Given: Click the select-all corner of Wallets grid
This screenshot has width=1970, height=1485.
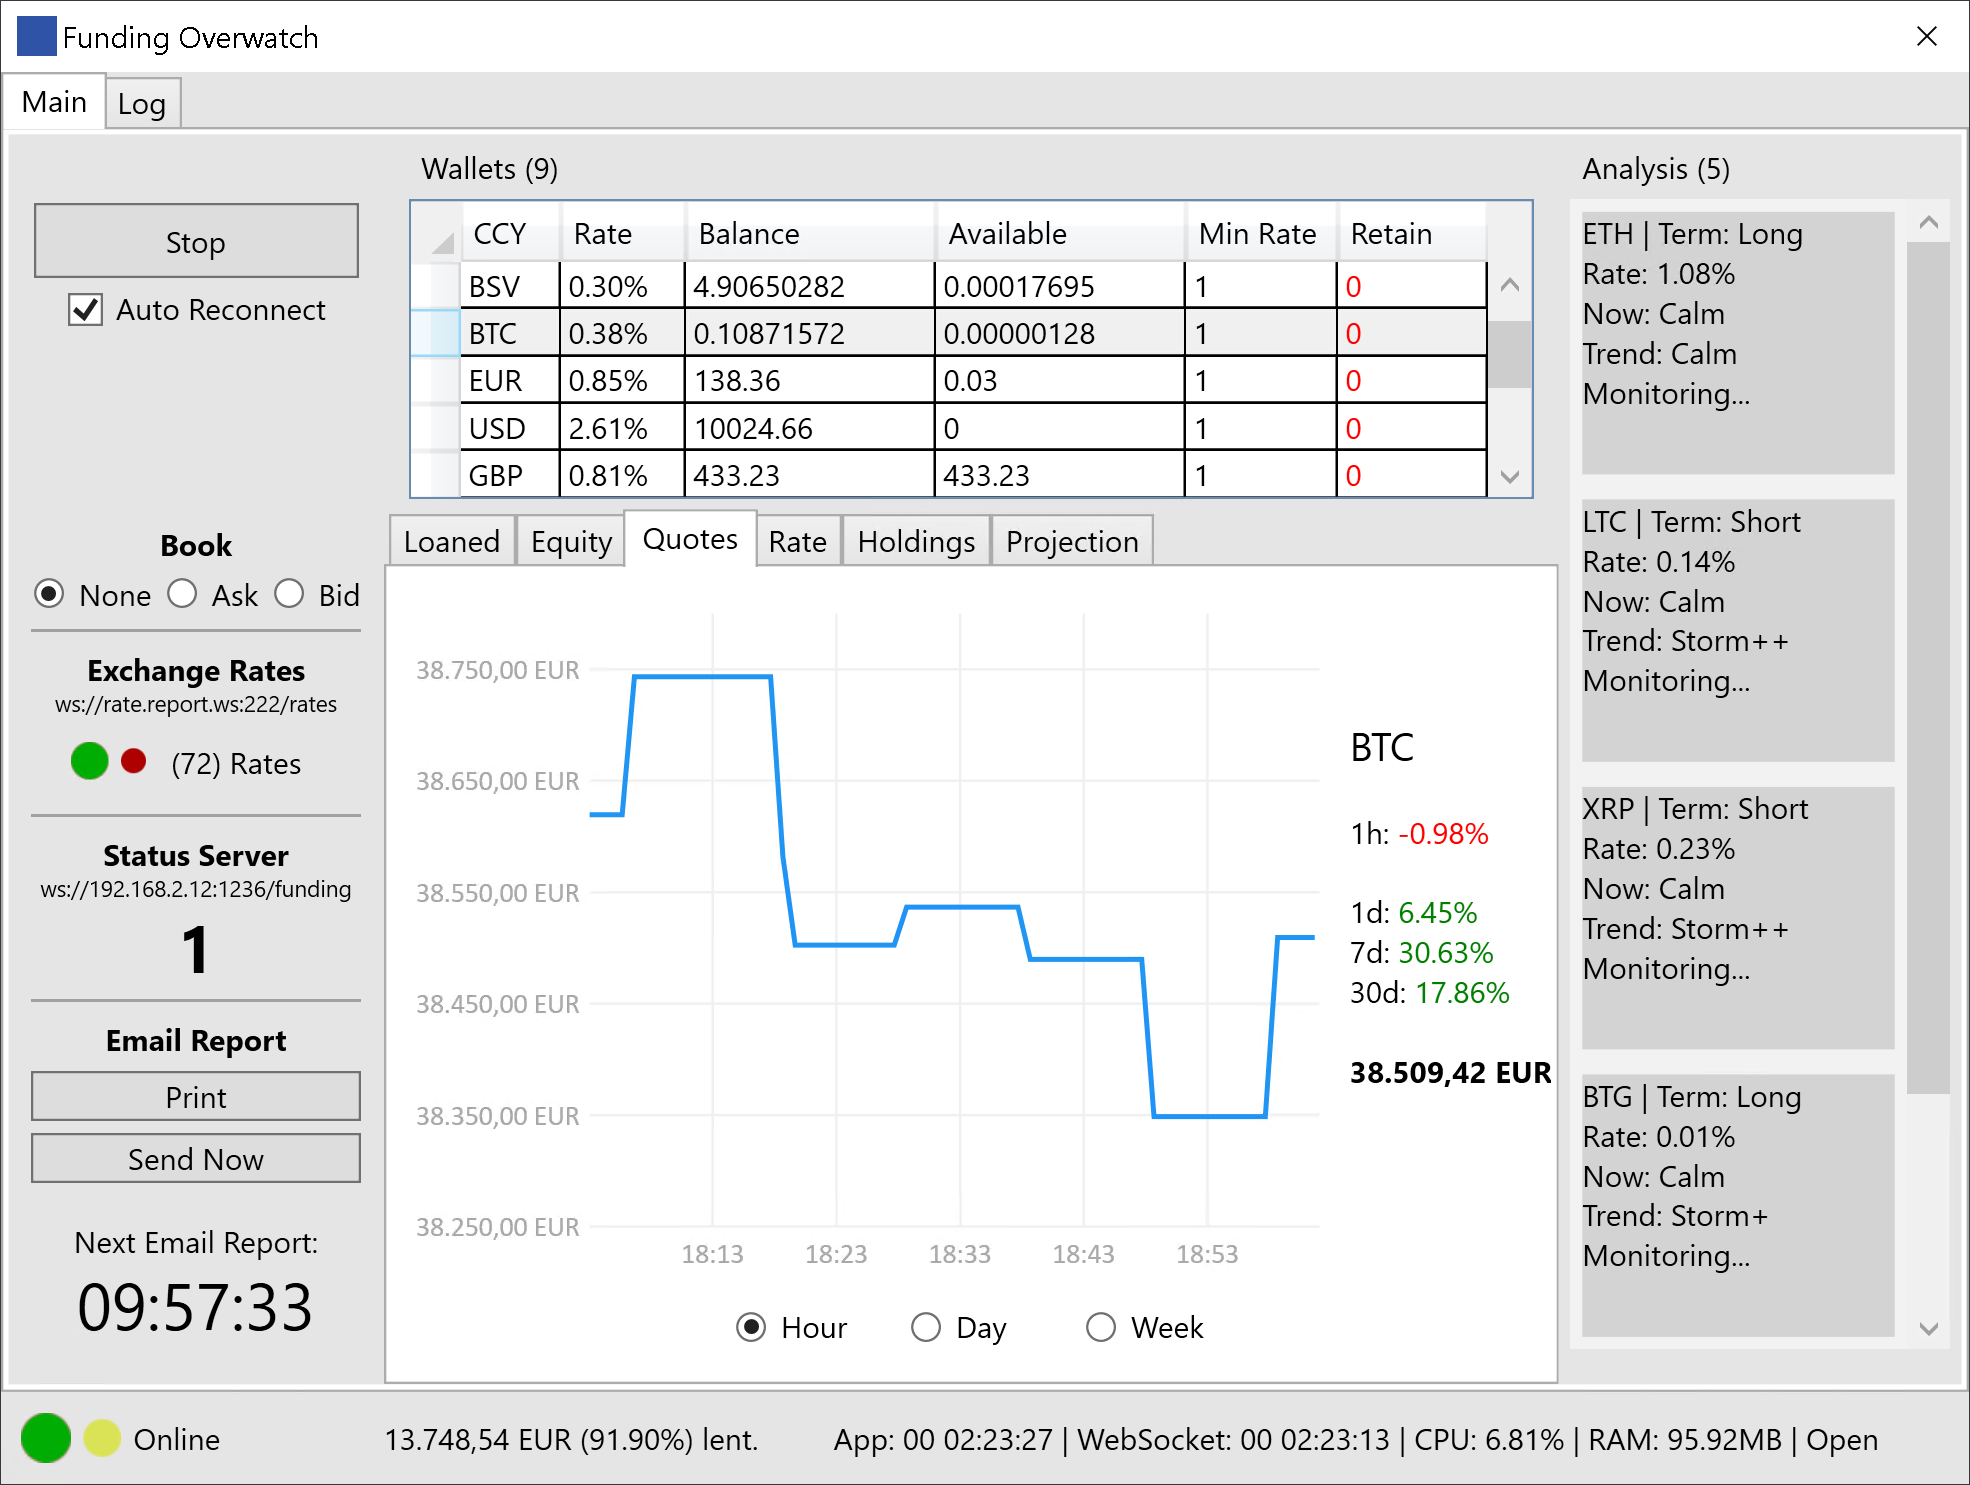Looking at the screenshot, I should tap(437, 234).
